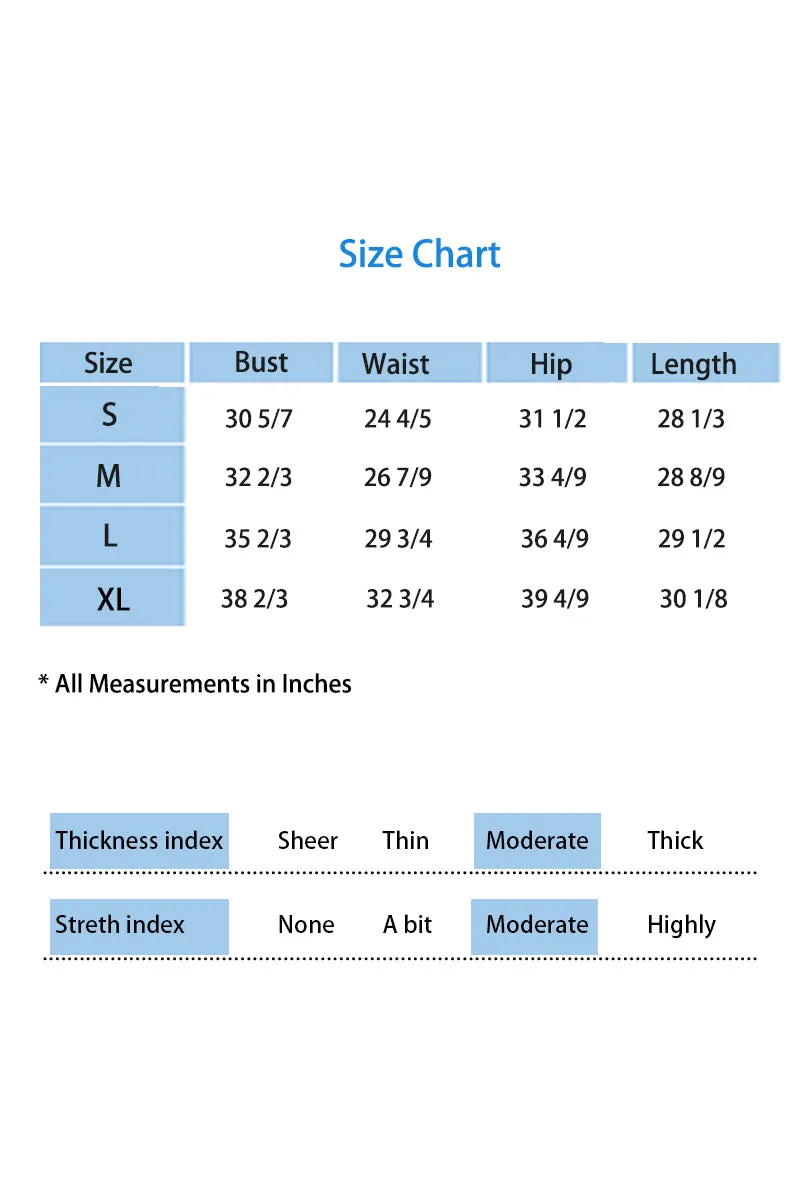Select highlighted Moderate thickness option
Image resolution: width=800 pixels, height=1200 pixels.
click(x=537, y=841)
